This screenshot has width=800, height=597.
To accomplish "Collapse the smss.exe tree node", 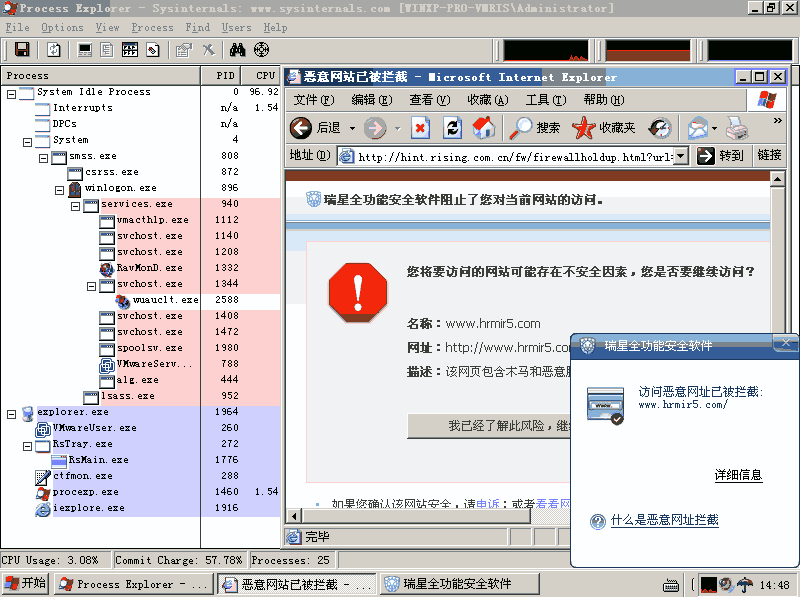I will click(44, 158).
